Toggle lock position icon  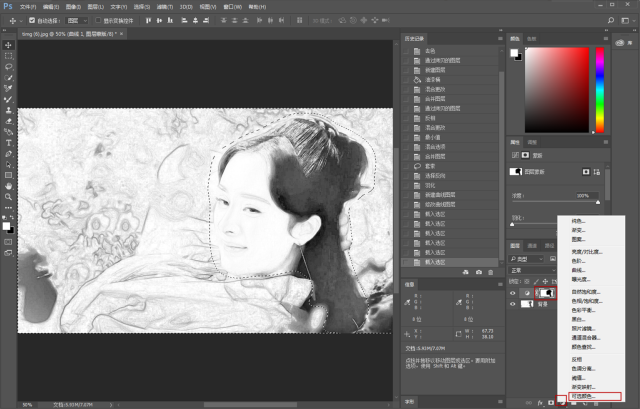pos(545,282)
